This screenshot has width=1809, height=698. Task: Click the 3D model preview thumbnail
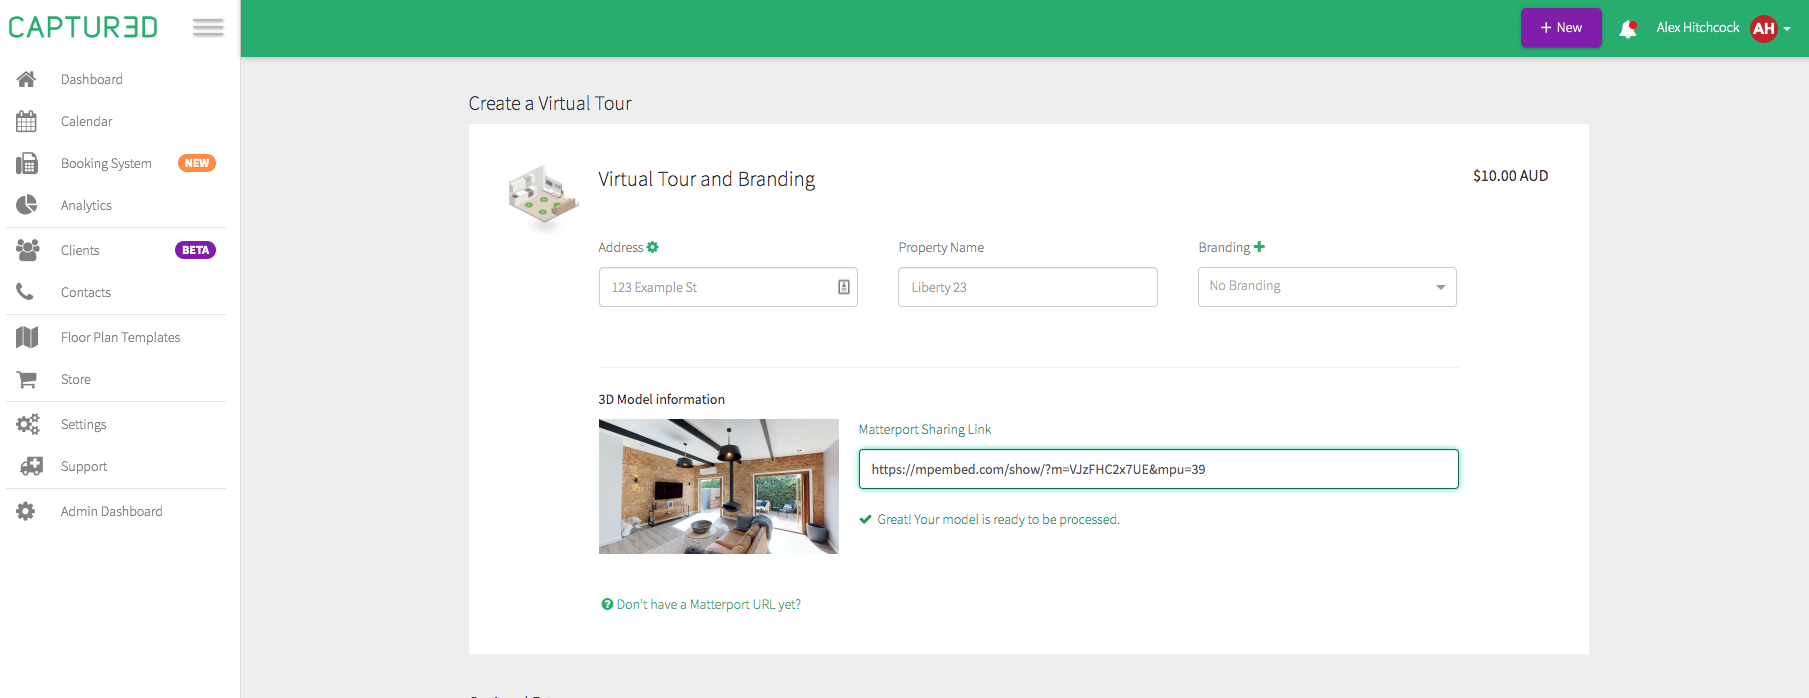pyautogui.click(x=719, y=486)
